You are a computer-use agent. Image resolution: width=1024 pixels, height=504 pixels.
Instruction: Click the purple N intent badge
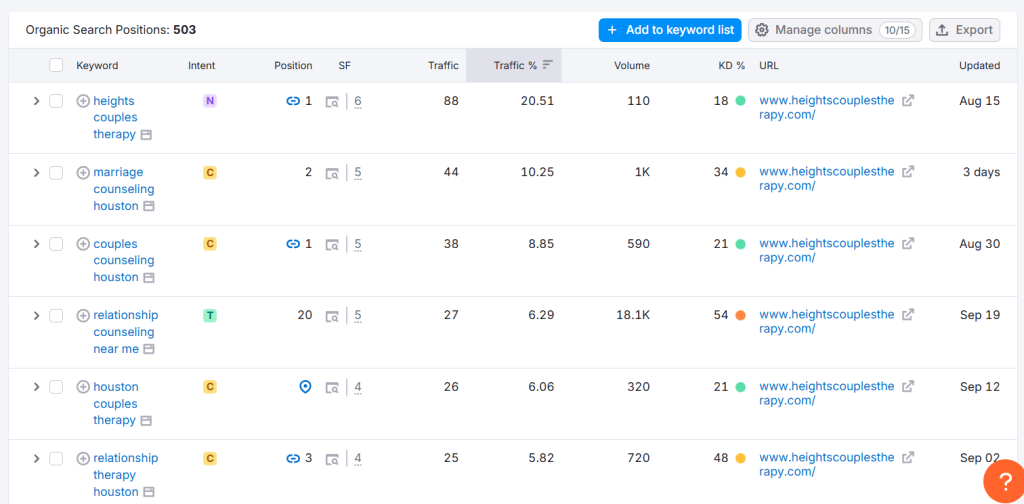(x=210, y=101)
